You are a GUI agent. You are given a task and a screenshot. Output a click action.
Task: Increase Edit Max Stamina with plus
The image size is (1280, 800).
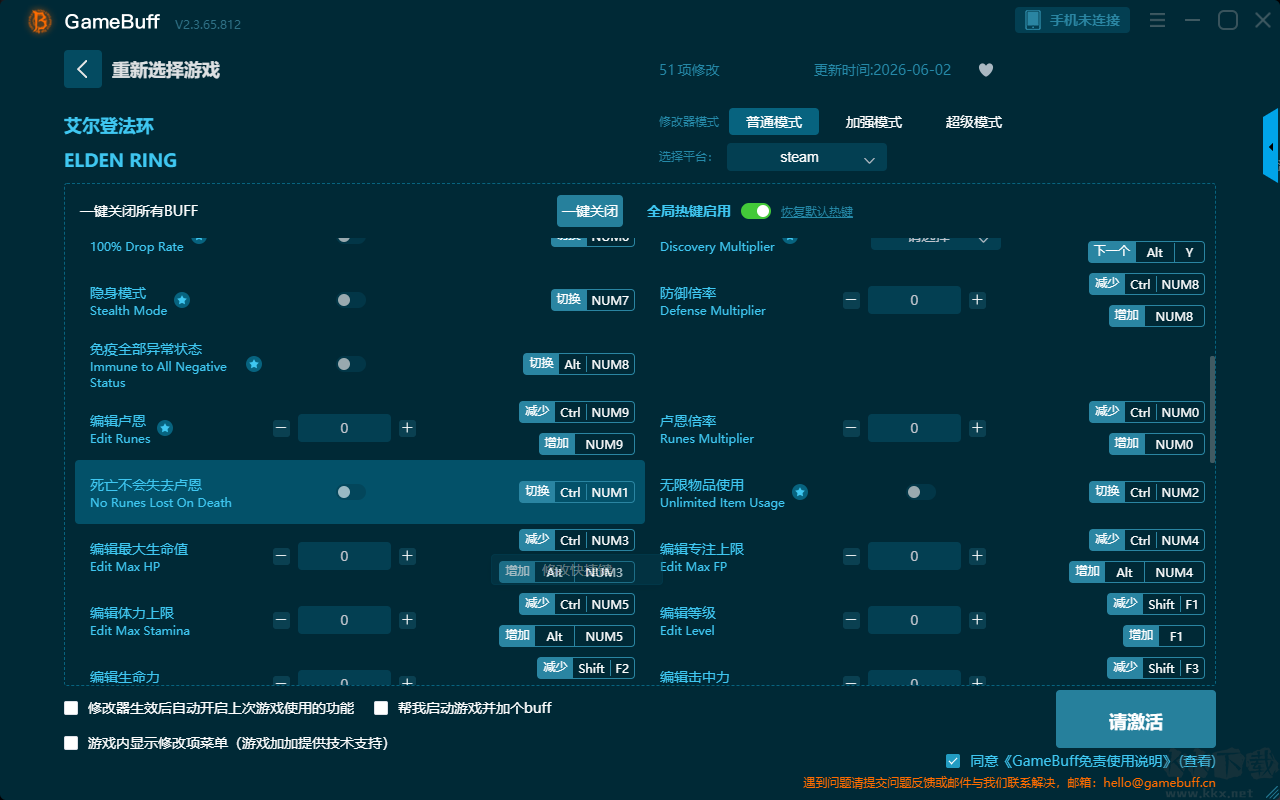407,620
